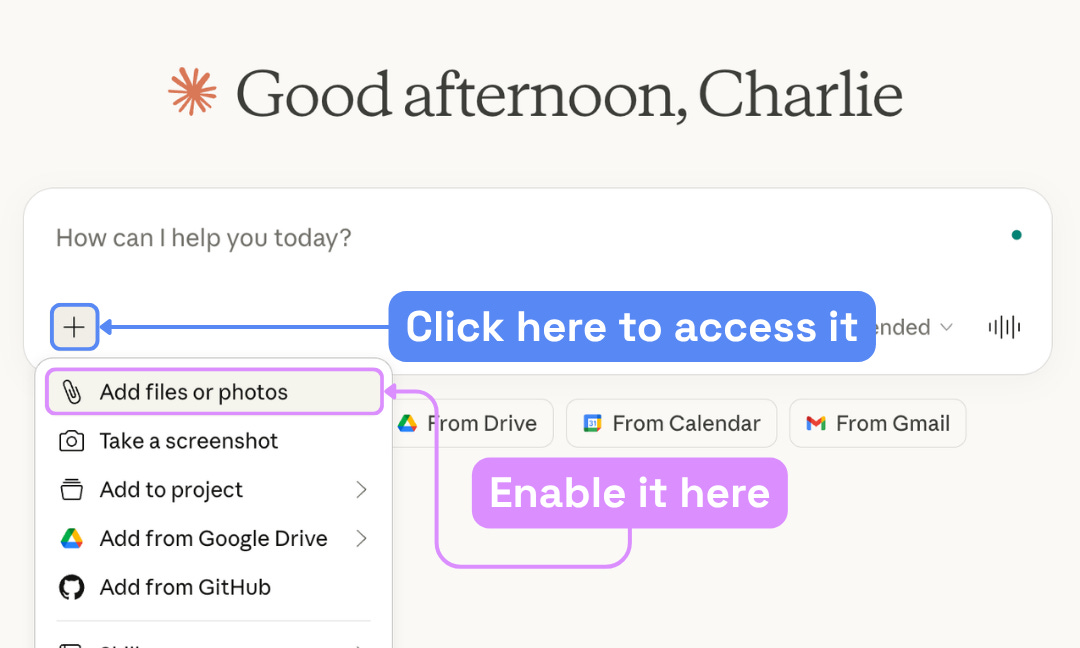Image resolution: width=1080 pixels, height=648 pixels.
Task: Select Add from GitHub in the menu
Action: coord(185,587)
